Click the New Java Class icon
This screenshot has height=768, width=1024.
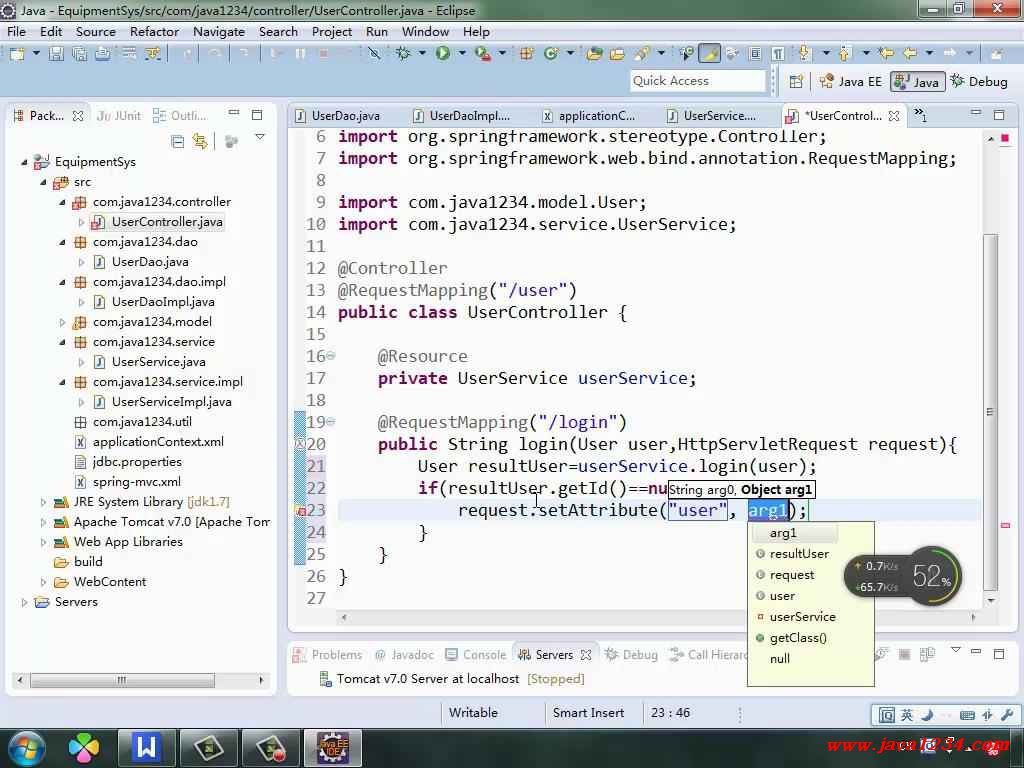551,54
